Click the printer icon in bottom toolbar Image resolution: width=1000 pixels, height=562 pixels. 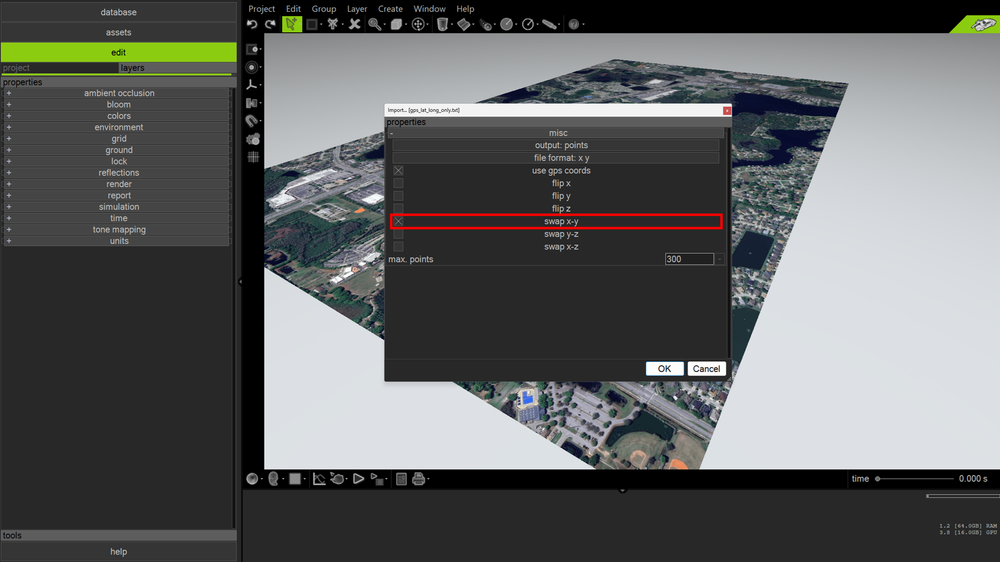(x=419, y=479)
